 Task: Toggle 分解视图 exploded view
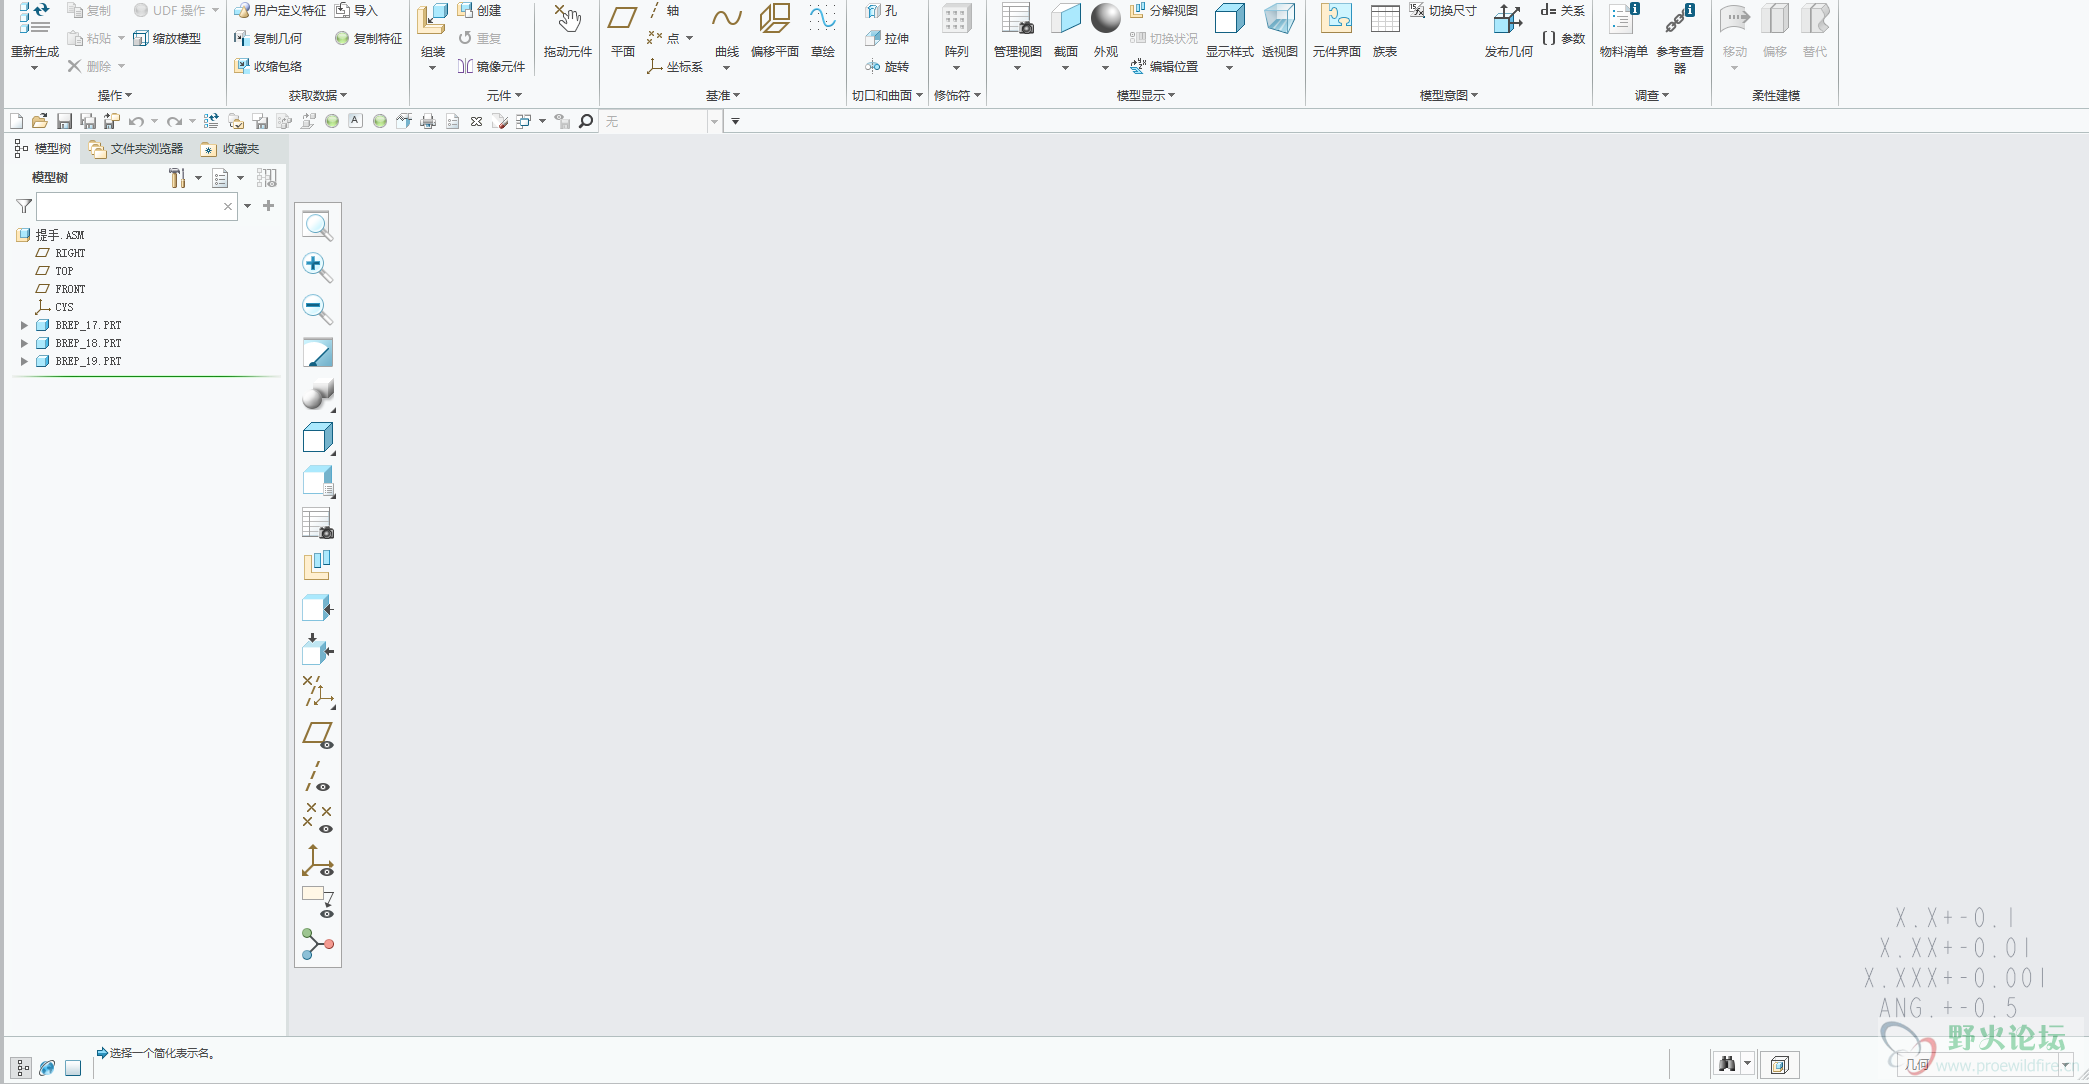coord(1164,10)
